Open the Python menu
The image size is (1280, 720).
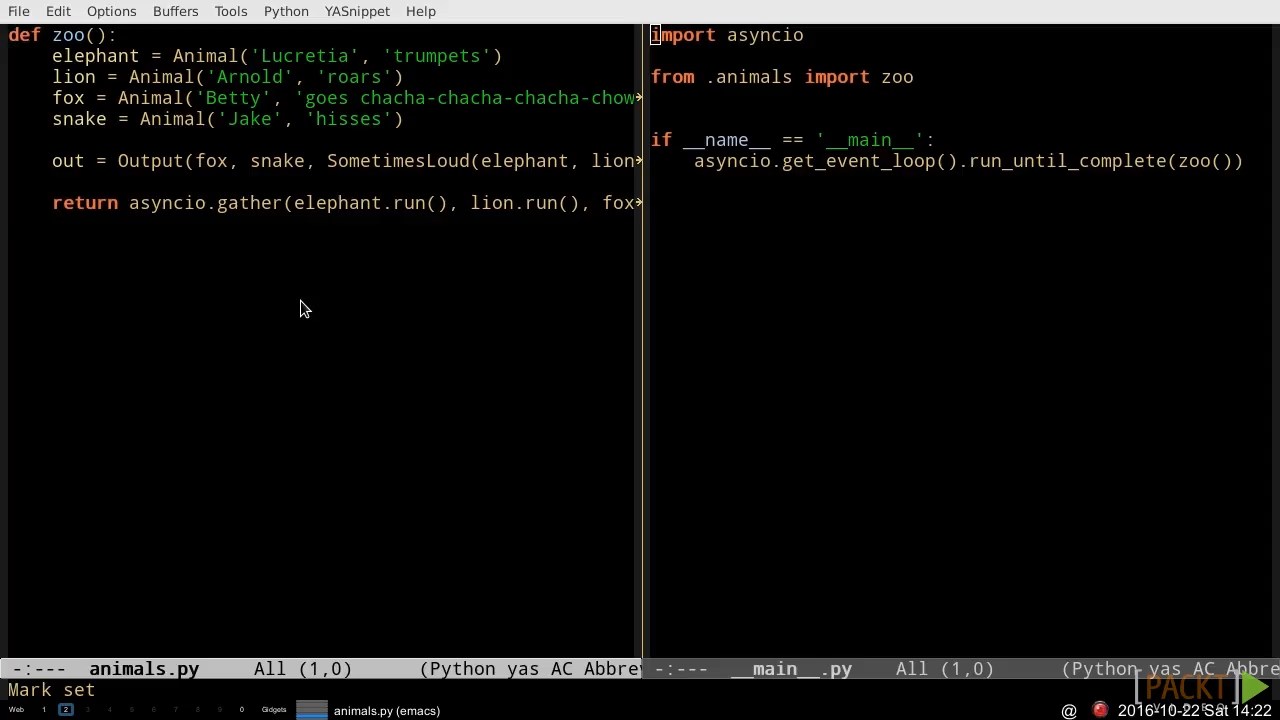tap(286, 11)
